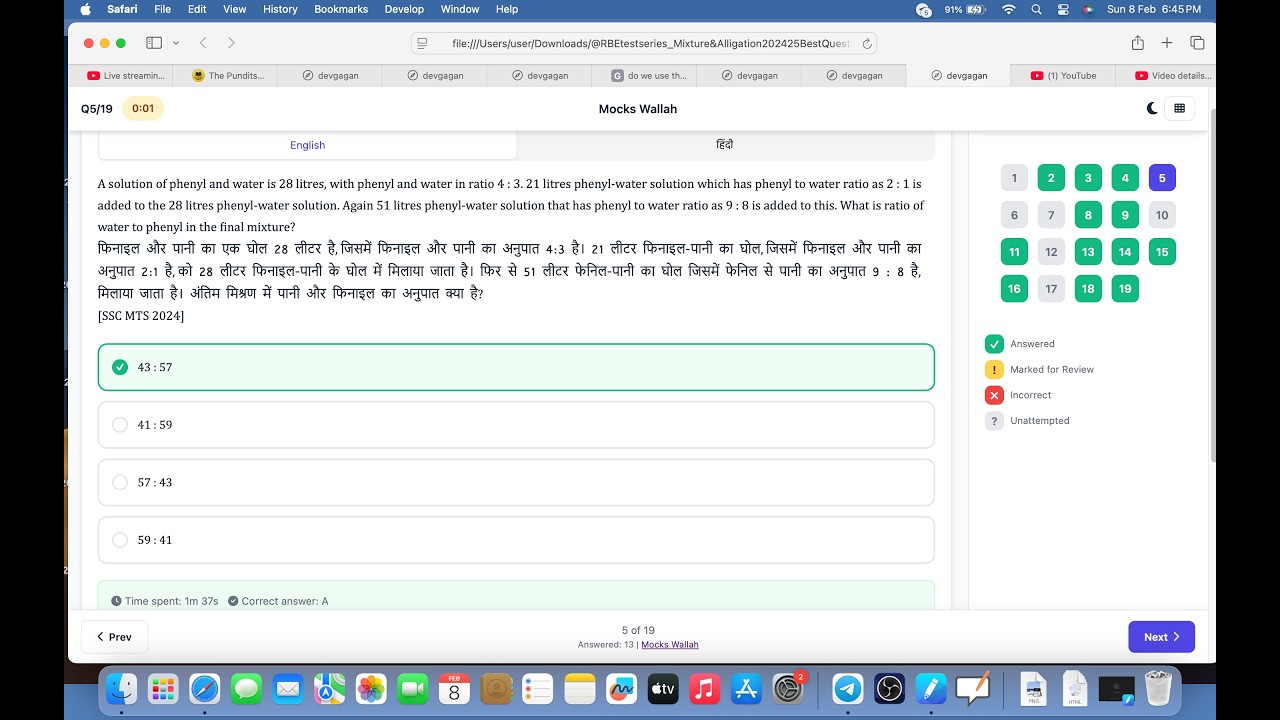Screen dimensions: 1280x720
Task: Switch to the हिंदी language tab
Action: (x=725, y=145)
